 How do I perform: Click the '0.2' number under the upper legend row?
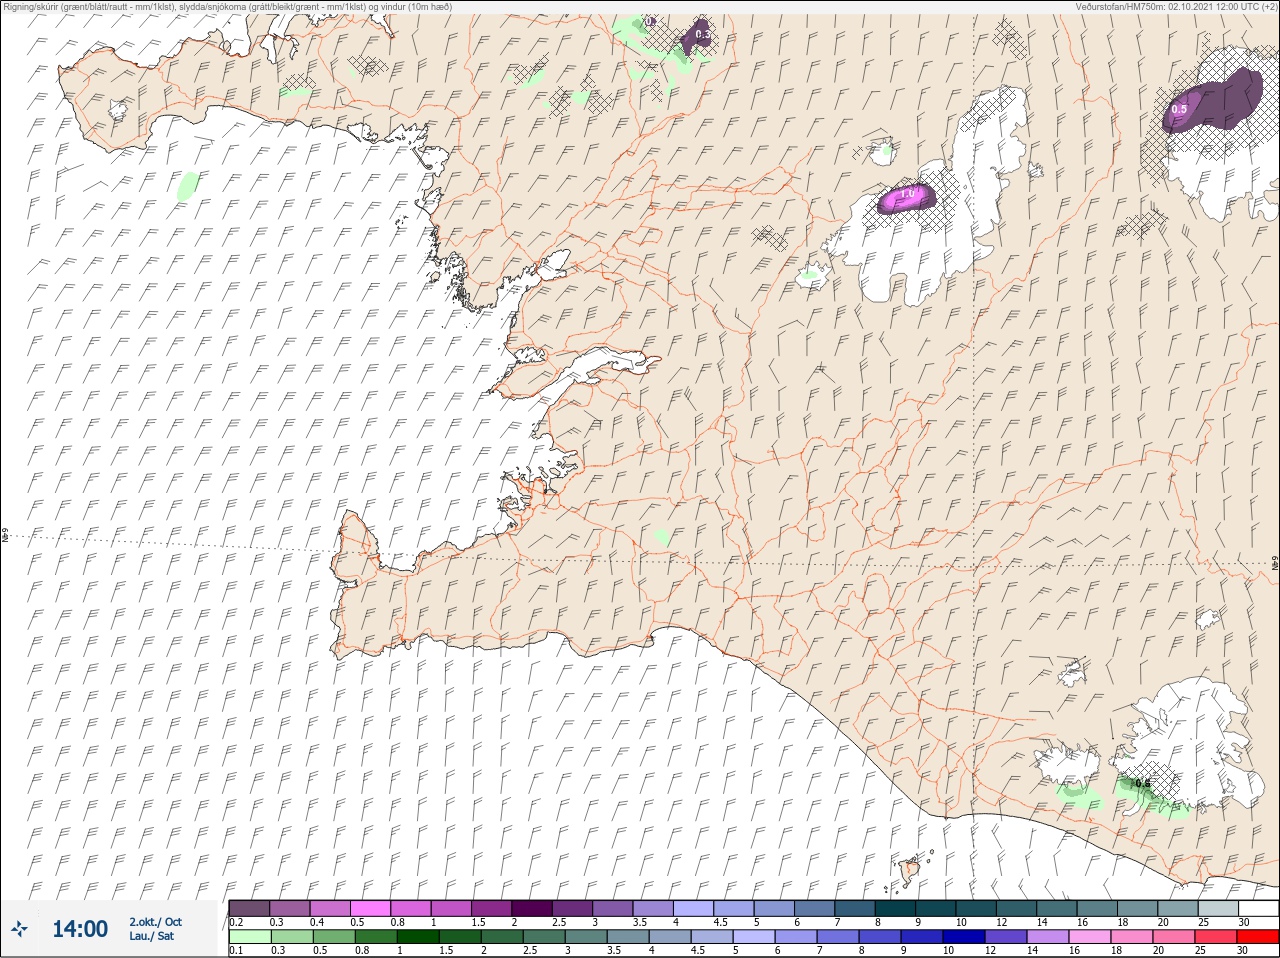236,922
